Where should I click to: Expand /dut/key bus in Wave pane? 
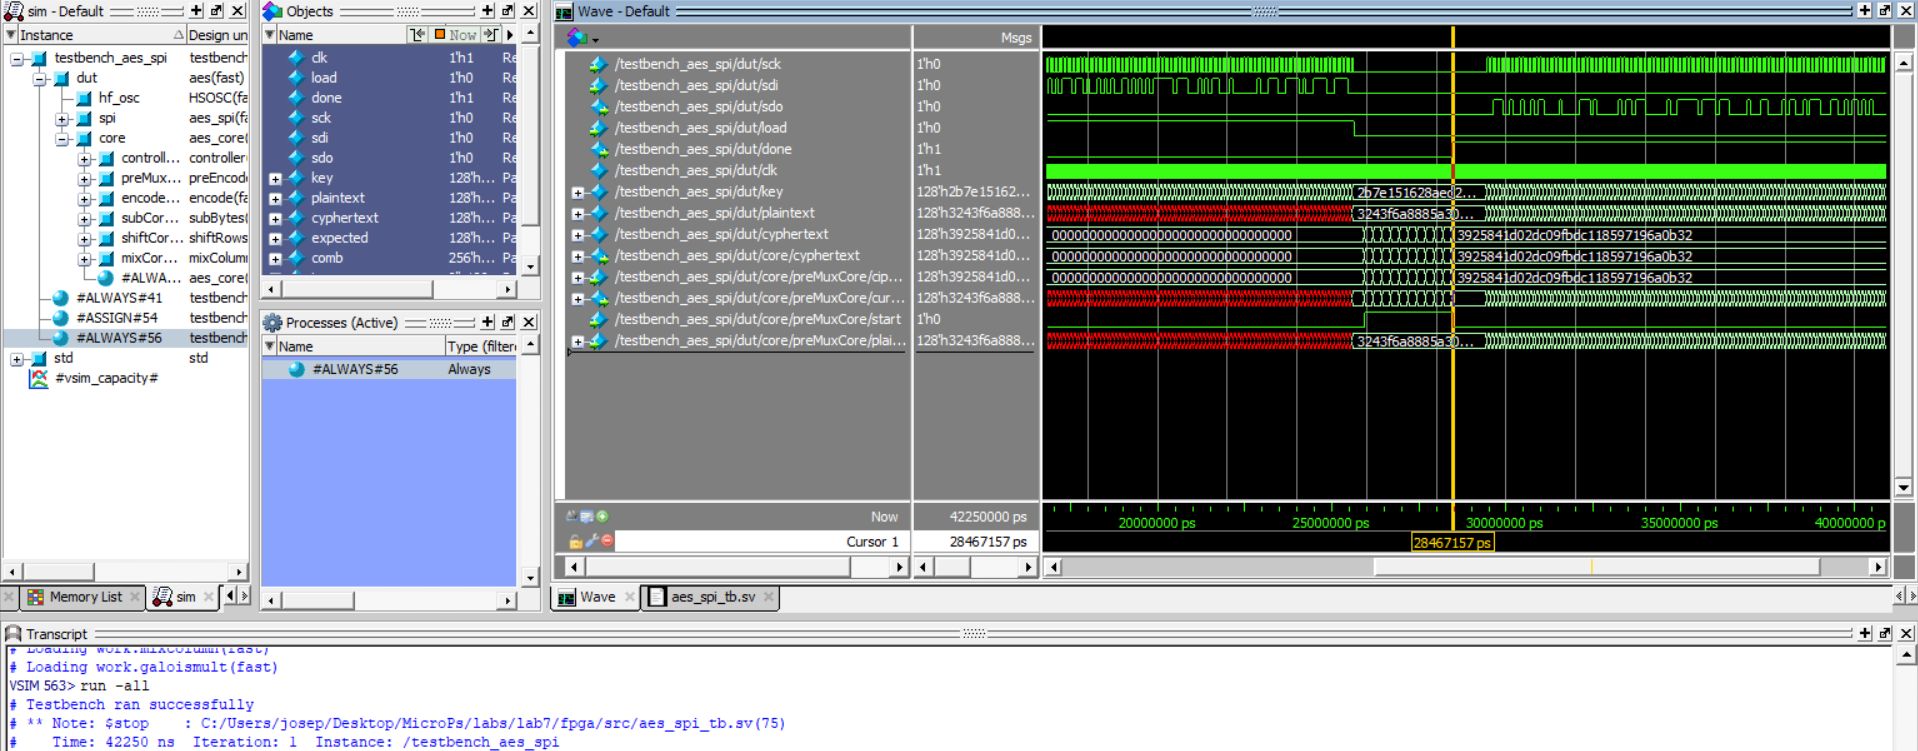577,192
